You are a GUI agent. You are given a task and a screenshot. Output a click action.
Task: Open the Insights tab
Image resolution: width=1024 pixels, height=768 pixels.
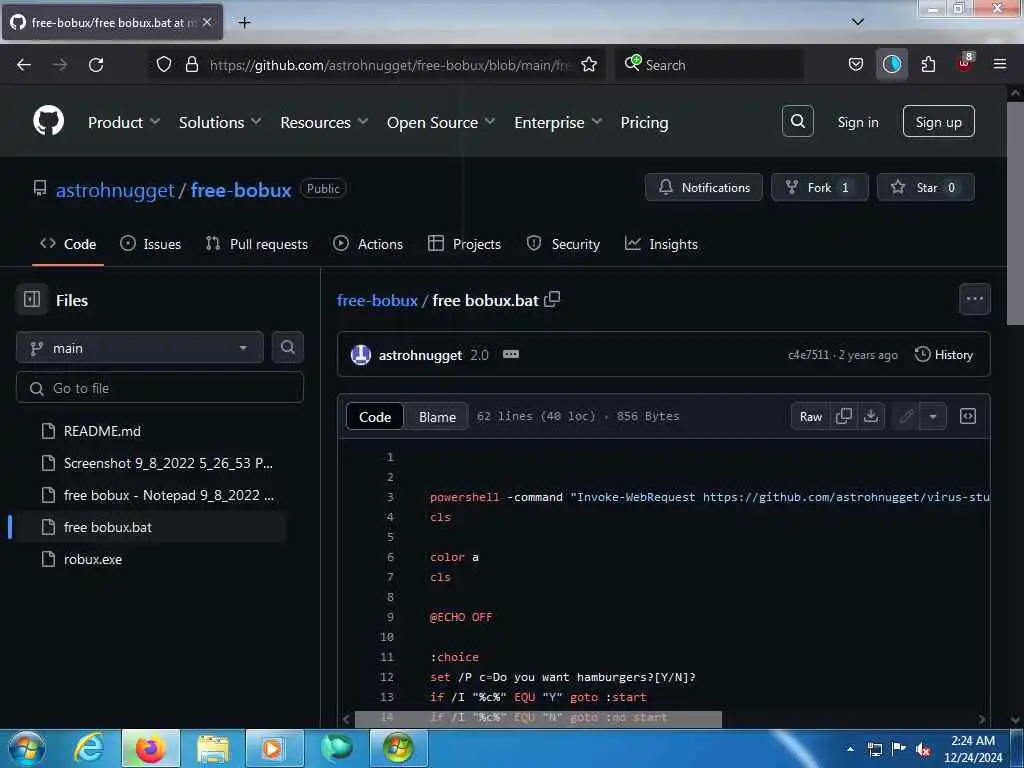click(661, 244)
